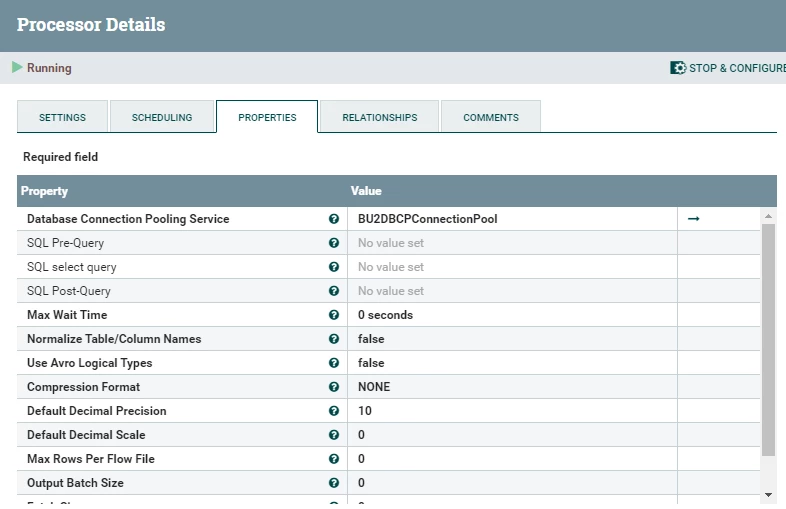Click the 'Database Connection Pooling Service' property name
The height and width of the screenshot is (509, 786).
tap(128, 219)
